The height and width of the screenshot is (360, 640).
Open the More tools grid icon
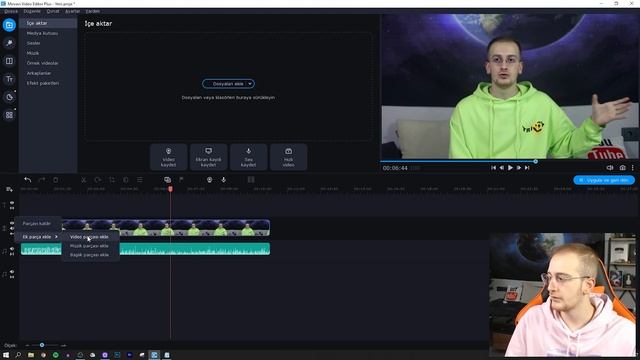coord(9,115)
